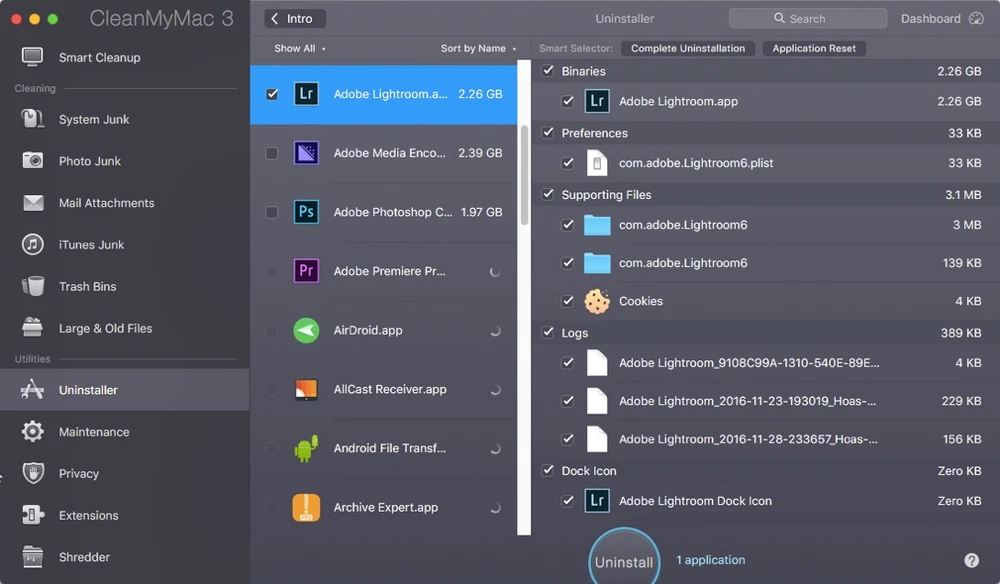Open the Trash Bins icon

point(33,287)
